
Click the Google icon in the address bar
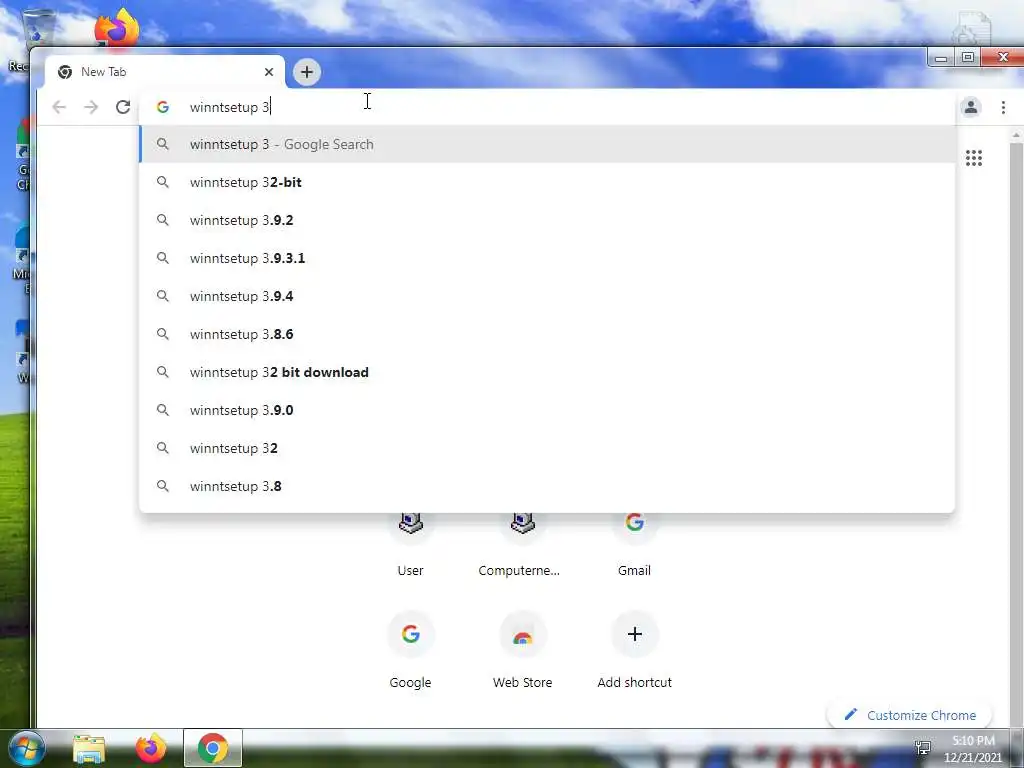coord(163,107)
